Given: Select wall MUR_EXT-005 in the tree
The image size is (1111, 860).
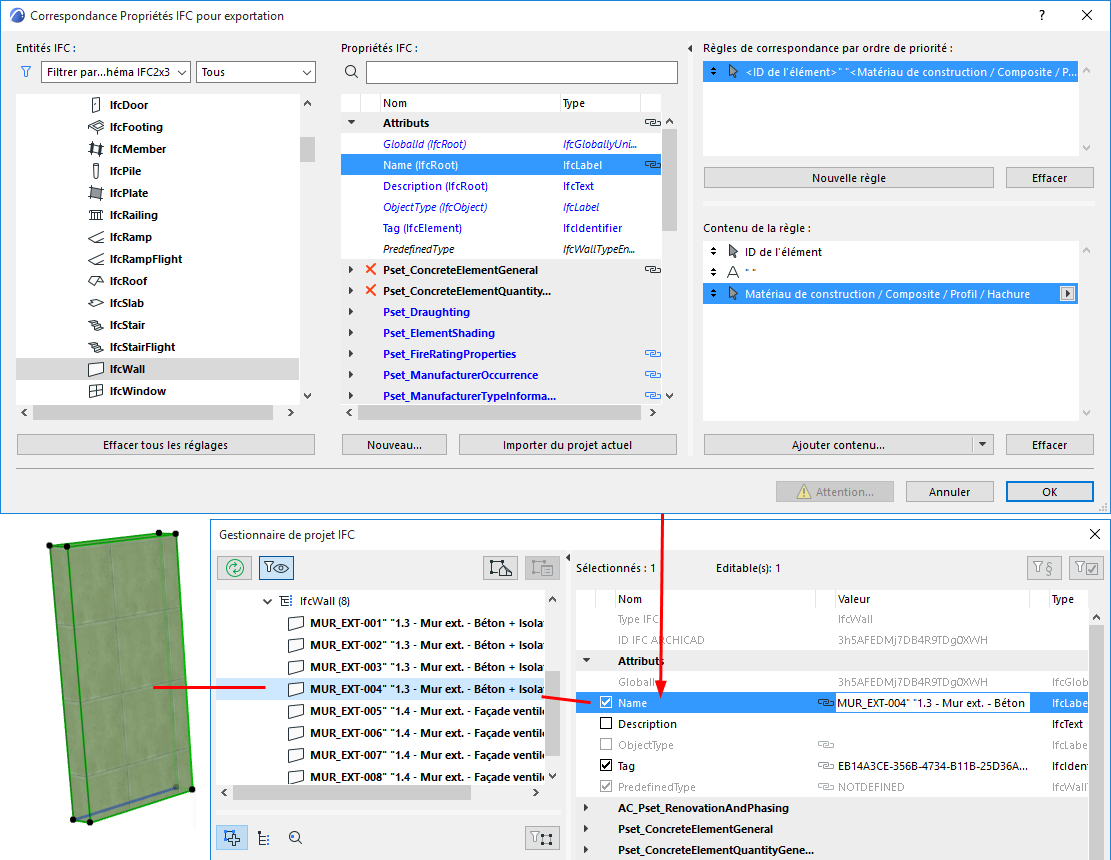Looking at the screenshot, I should click(x=427, y=711).
